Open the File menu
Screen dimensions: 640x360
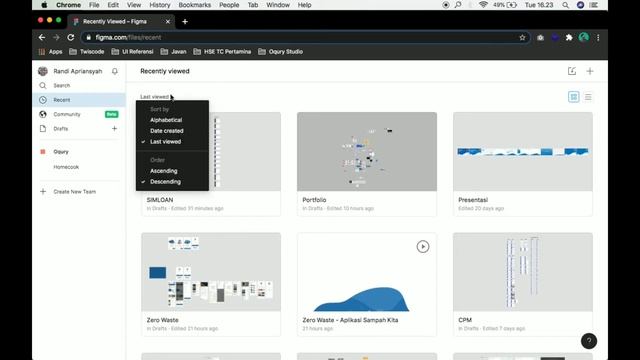point(94,5)
